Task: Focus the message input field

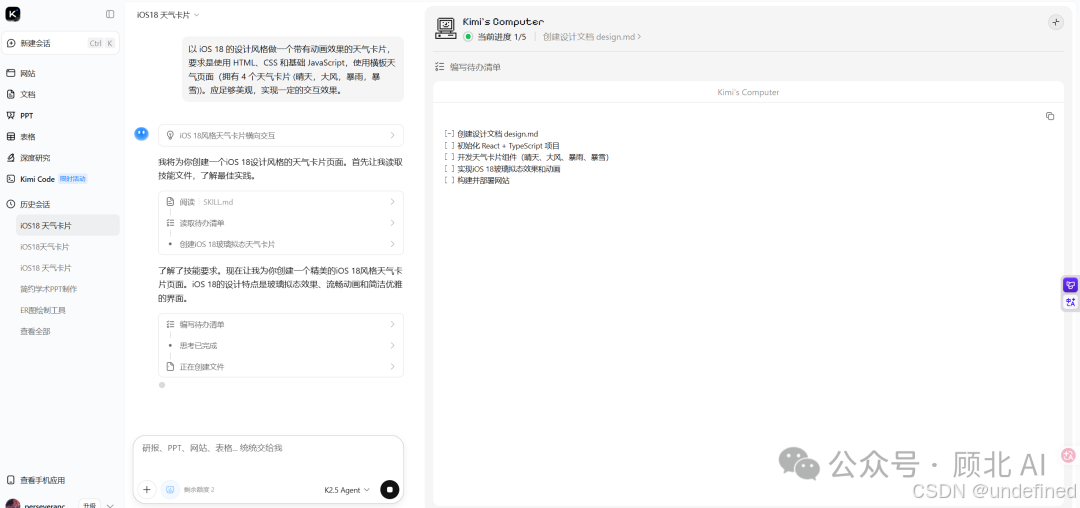Action: click(268, 448)
